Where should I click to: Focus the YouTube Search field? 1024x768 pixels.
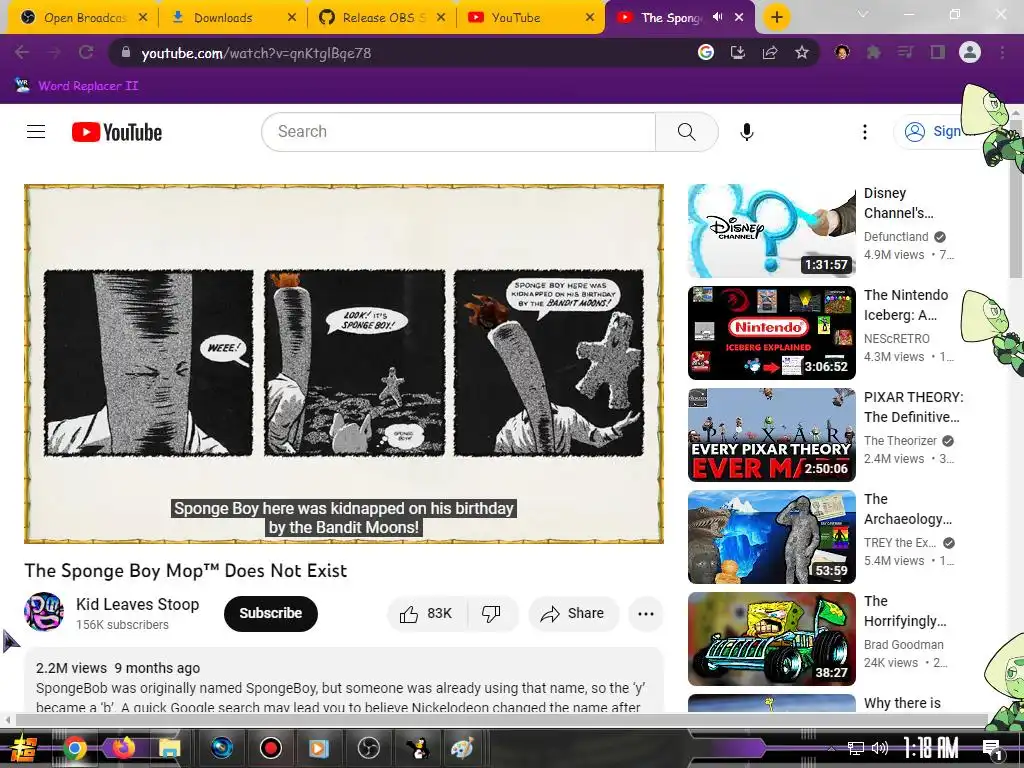tap(458, 132)
